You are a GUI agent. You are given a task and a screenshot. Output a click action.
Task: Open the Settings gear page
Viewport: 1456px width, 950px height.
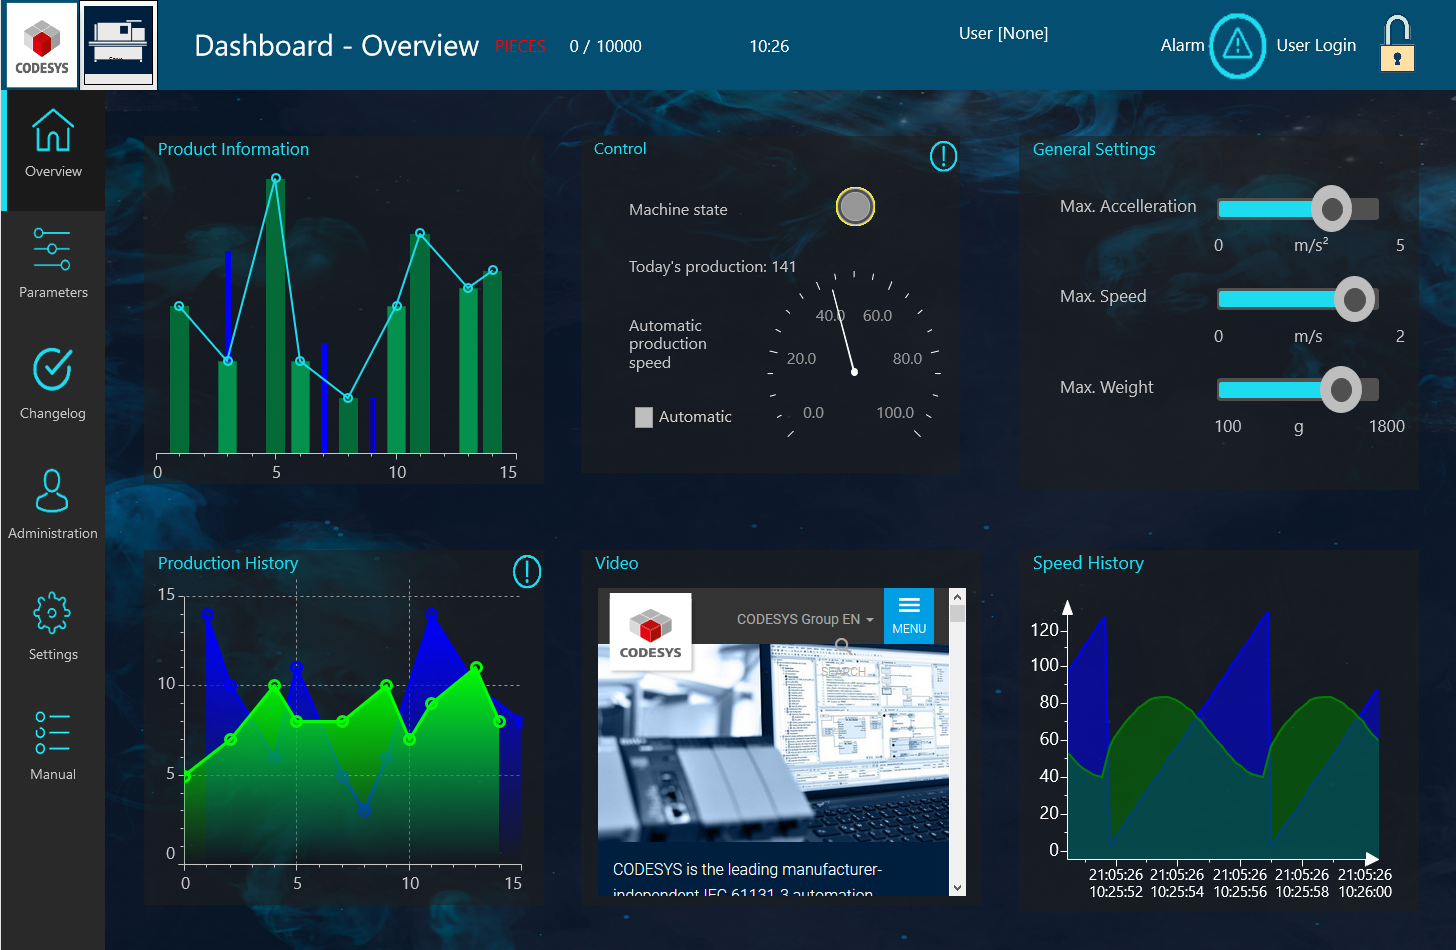[53, 626]
